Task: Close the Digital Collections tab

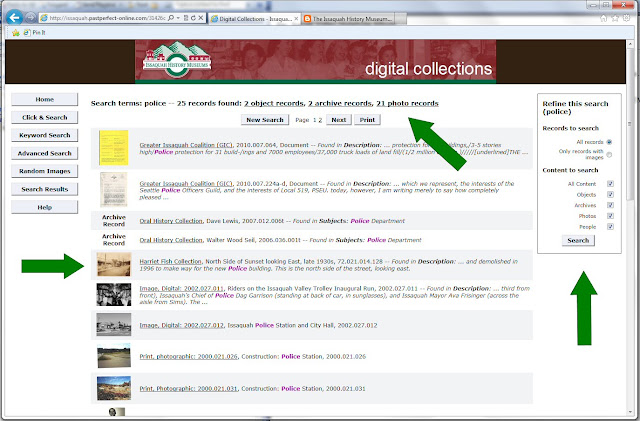Action: point(296,19)
